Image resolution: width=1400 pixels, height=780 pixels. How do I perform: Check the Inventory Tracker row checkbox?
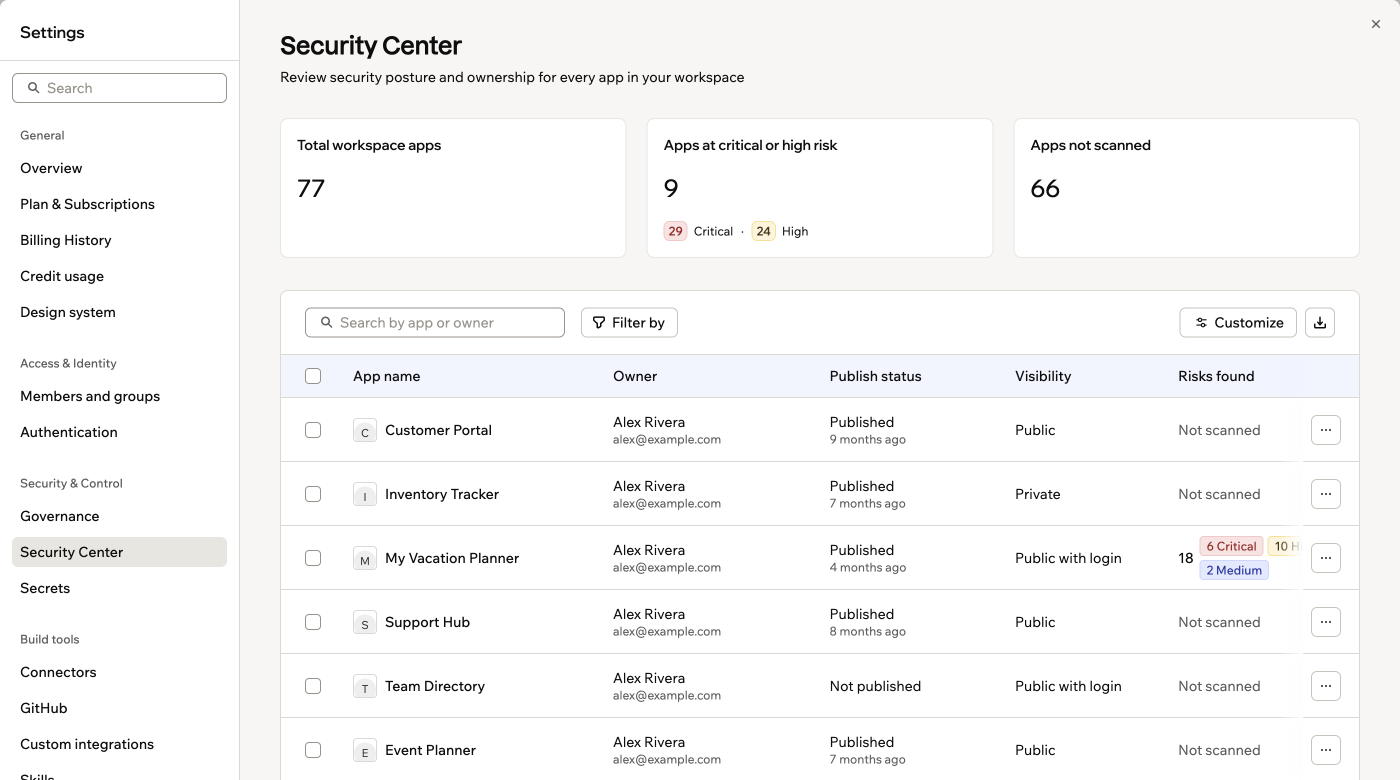(313, 494)
